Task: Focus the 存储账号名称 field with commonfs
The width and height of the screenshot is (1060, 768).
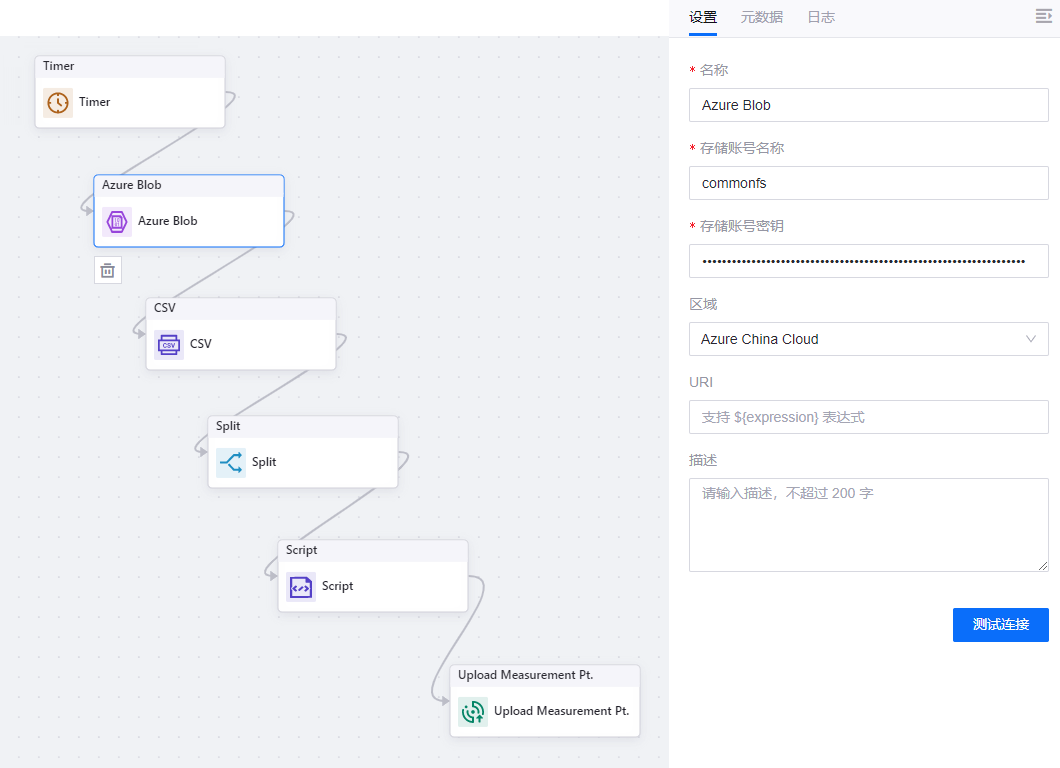Action: click(868, 183)
